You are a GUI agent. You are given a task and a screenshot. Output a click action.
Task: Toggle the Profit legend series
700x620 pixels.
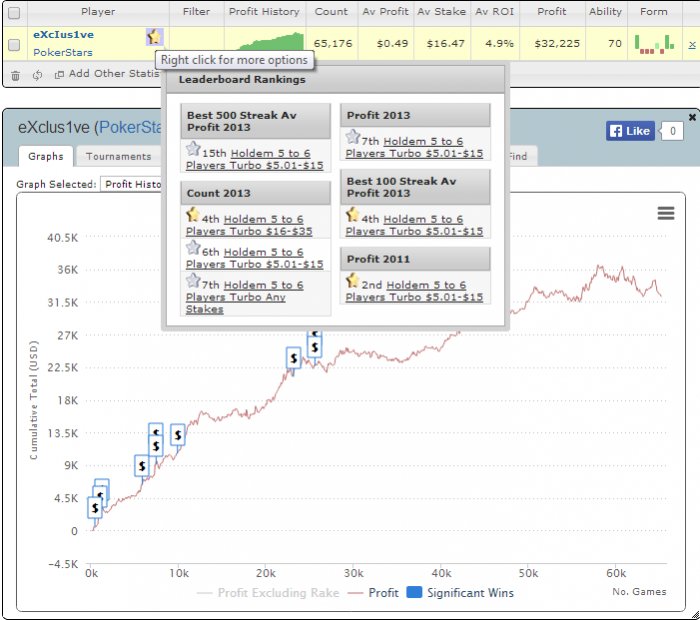click(374, 593)
